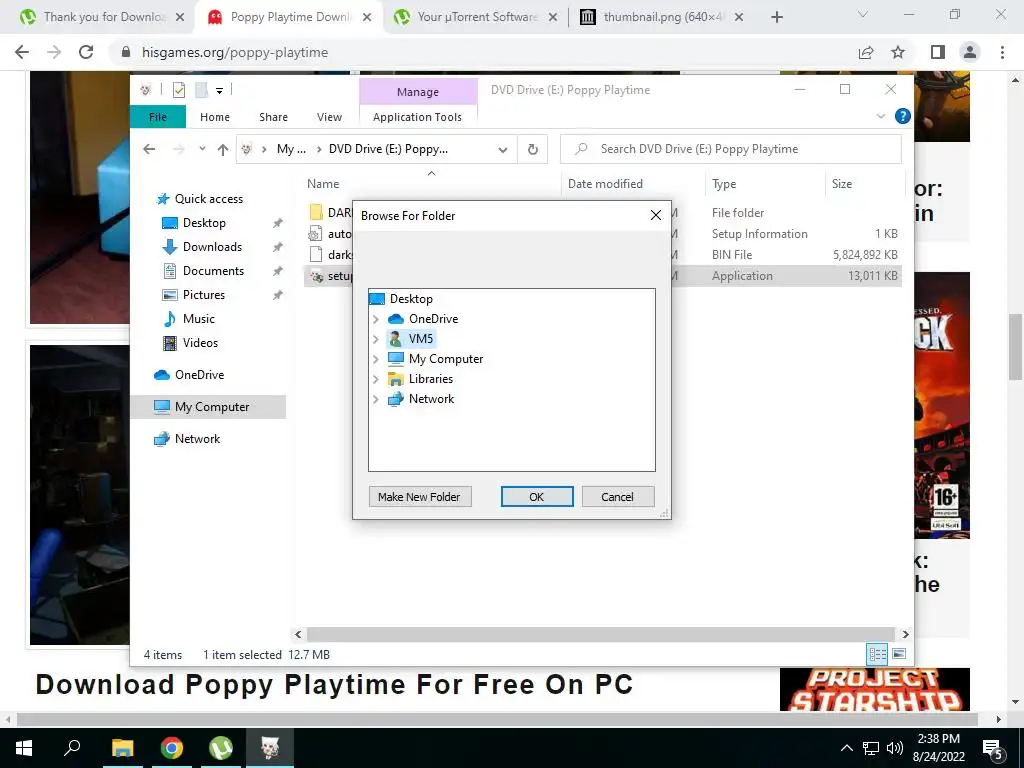This screenshot has width=1024, height=768.
Task: Open Chrome three-dot menu
Action: 1002,52
